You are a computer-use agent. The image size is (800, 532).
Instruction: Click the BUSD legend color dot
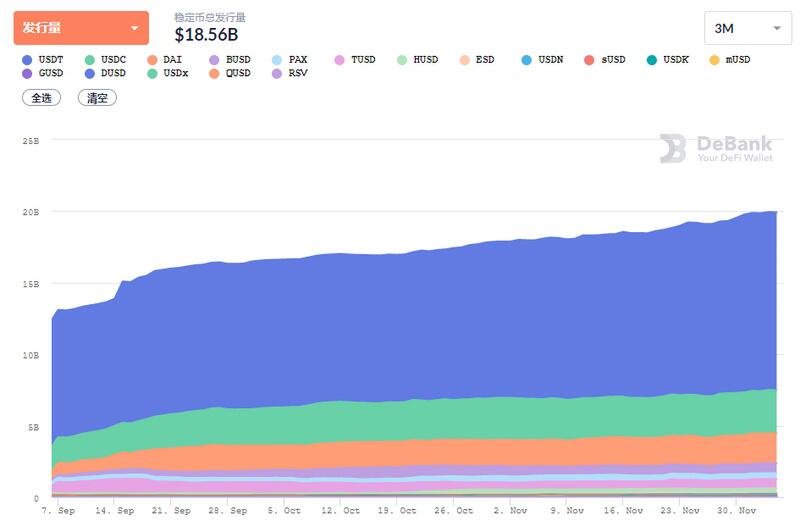214,60
